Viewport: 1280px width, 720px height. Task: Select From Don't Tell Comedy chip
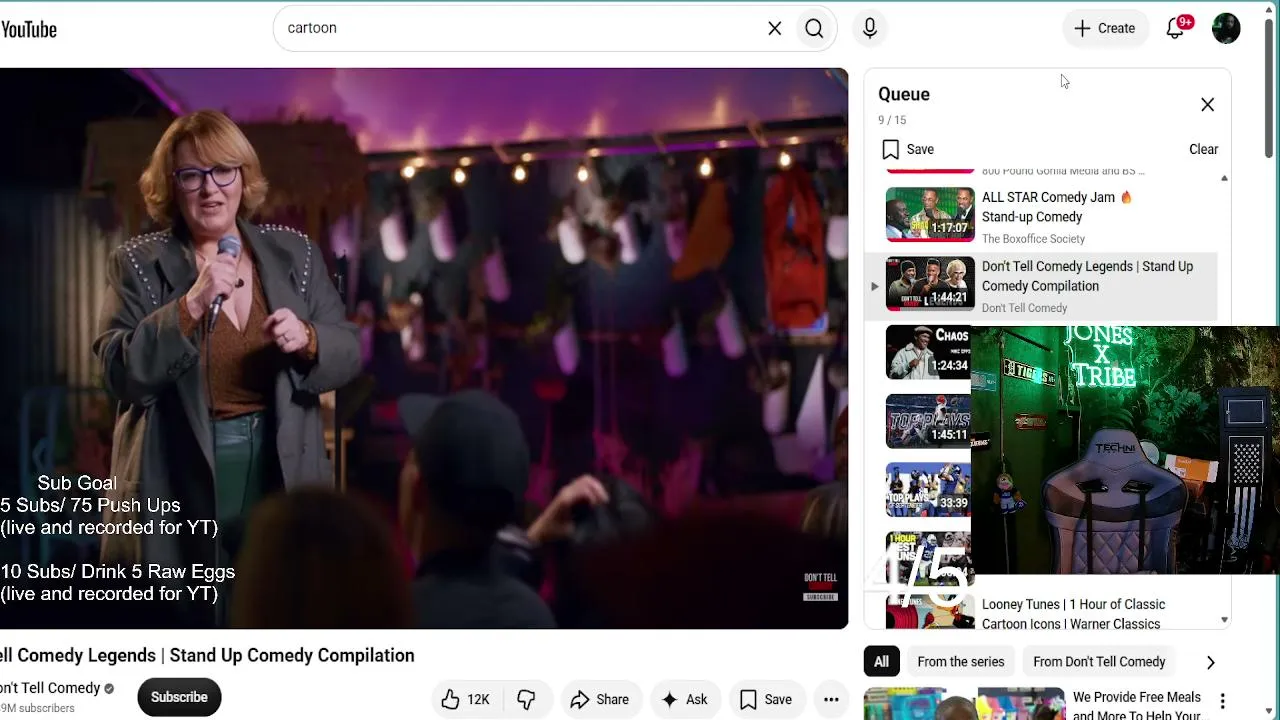(1099, 661)
